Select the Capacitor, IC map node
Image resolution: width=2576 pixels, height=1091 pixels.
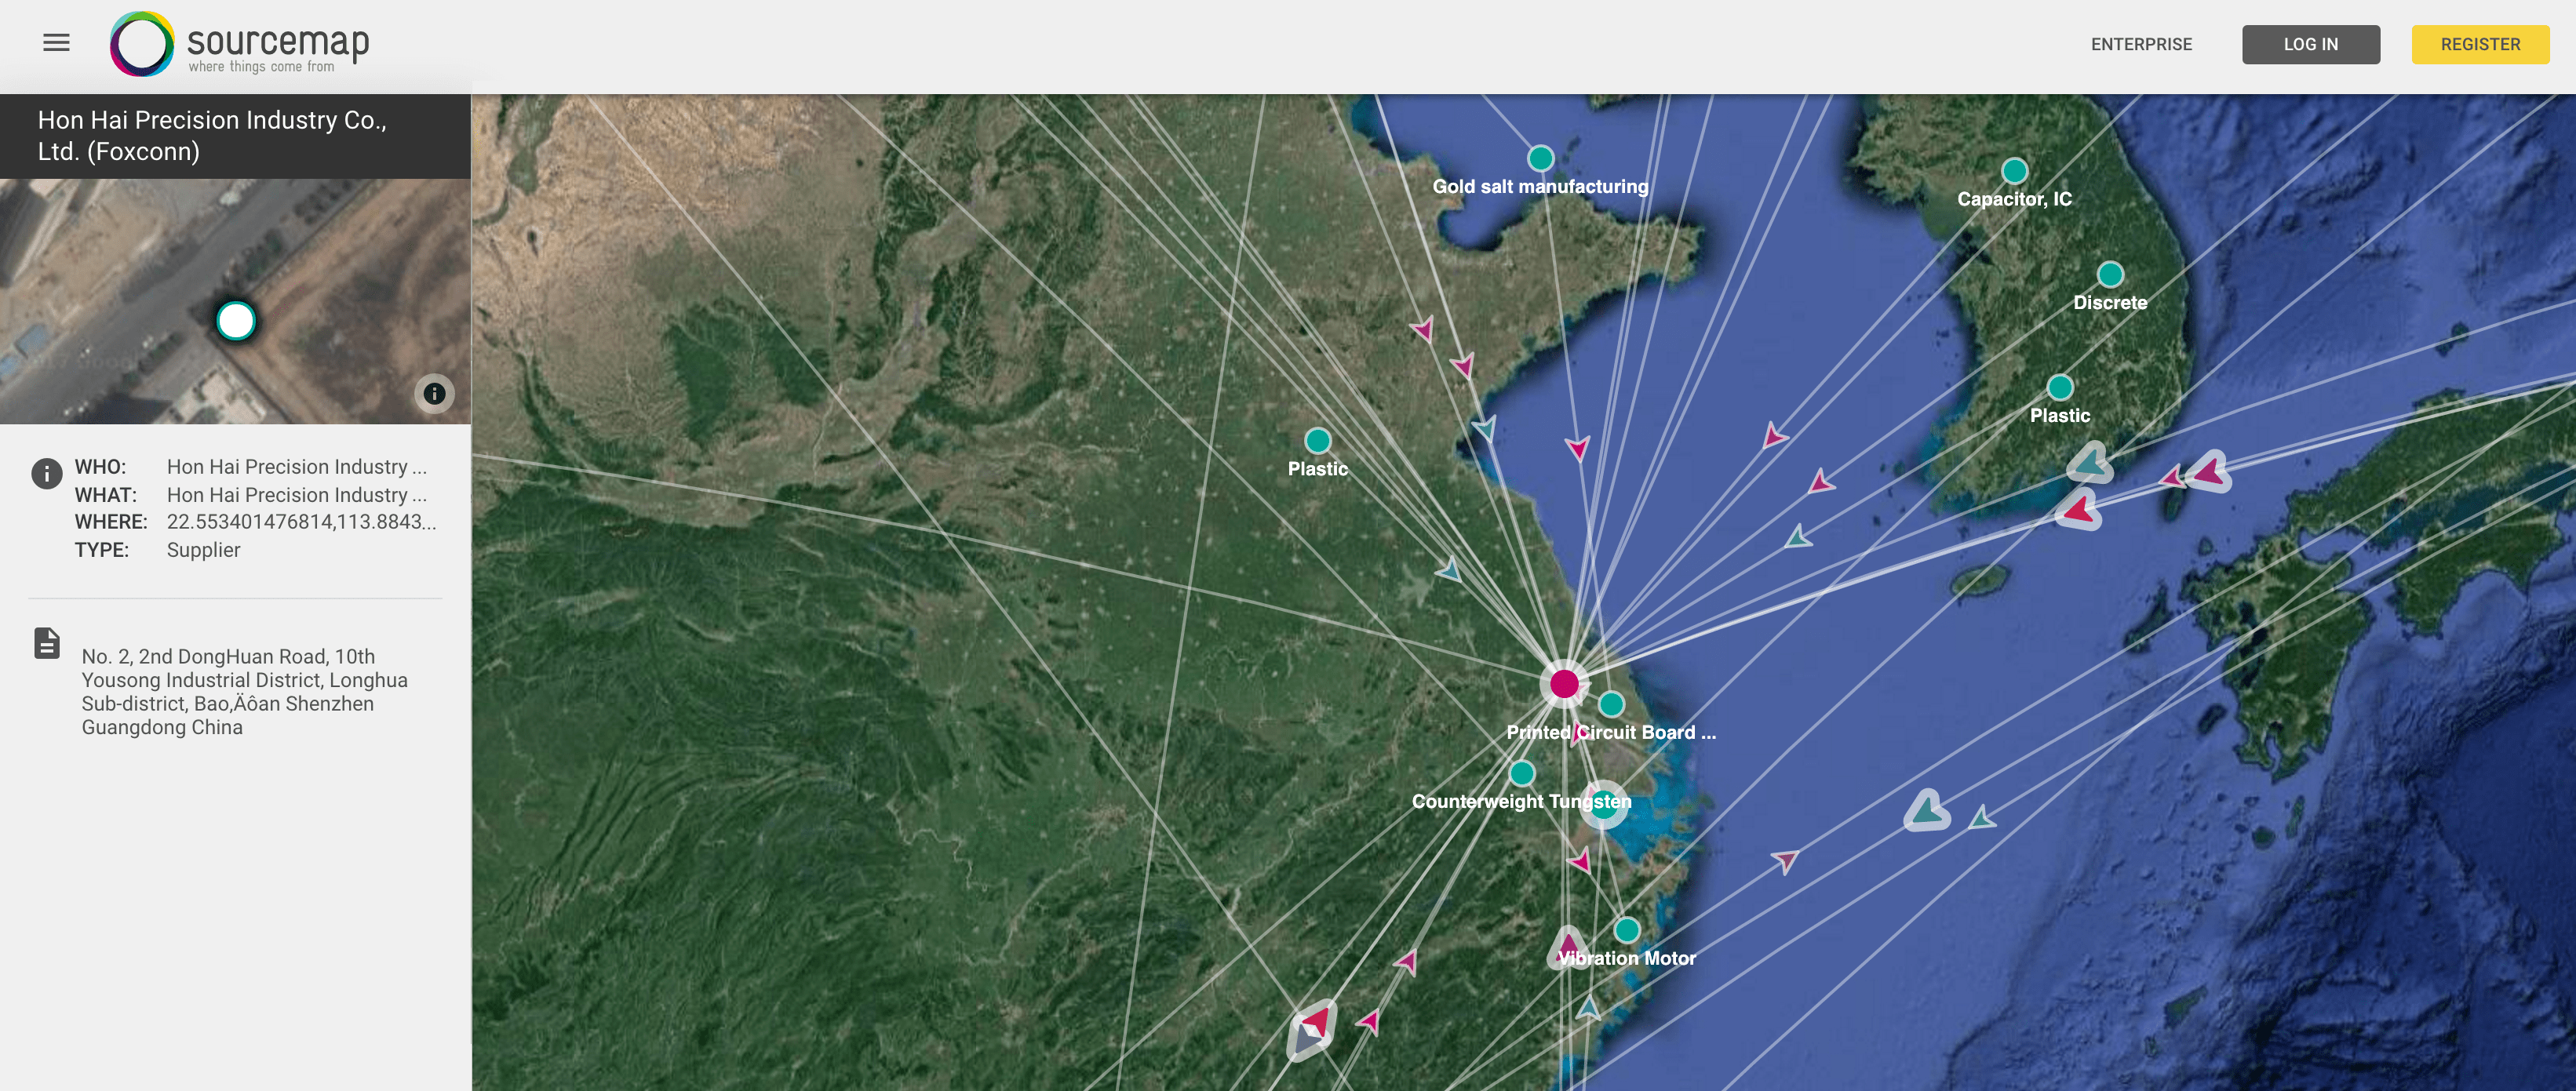pos(2014,170)
